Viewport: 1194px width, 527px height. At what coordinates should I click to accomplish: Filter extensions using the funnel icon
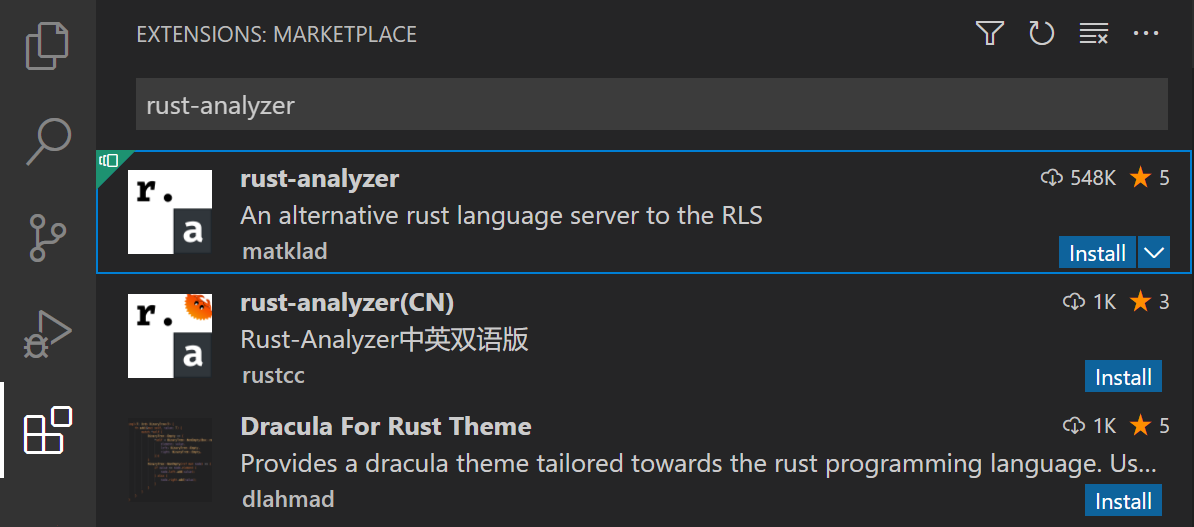pos(989,34)
